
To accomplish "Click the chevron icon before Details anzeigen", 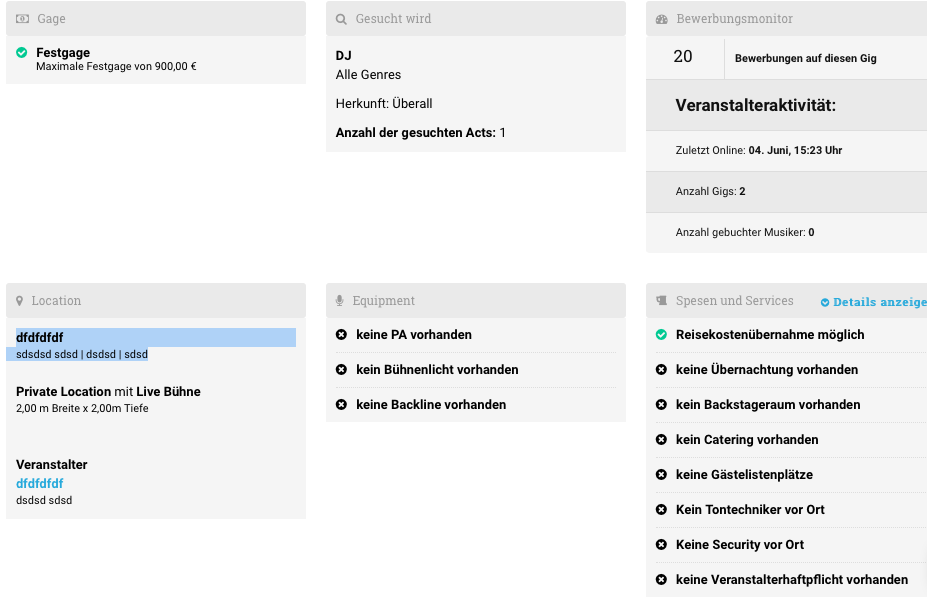I will (825, 302).
